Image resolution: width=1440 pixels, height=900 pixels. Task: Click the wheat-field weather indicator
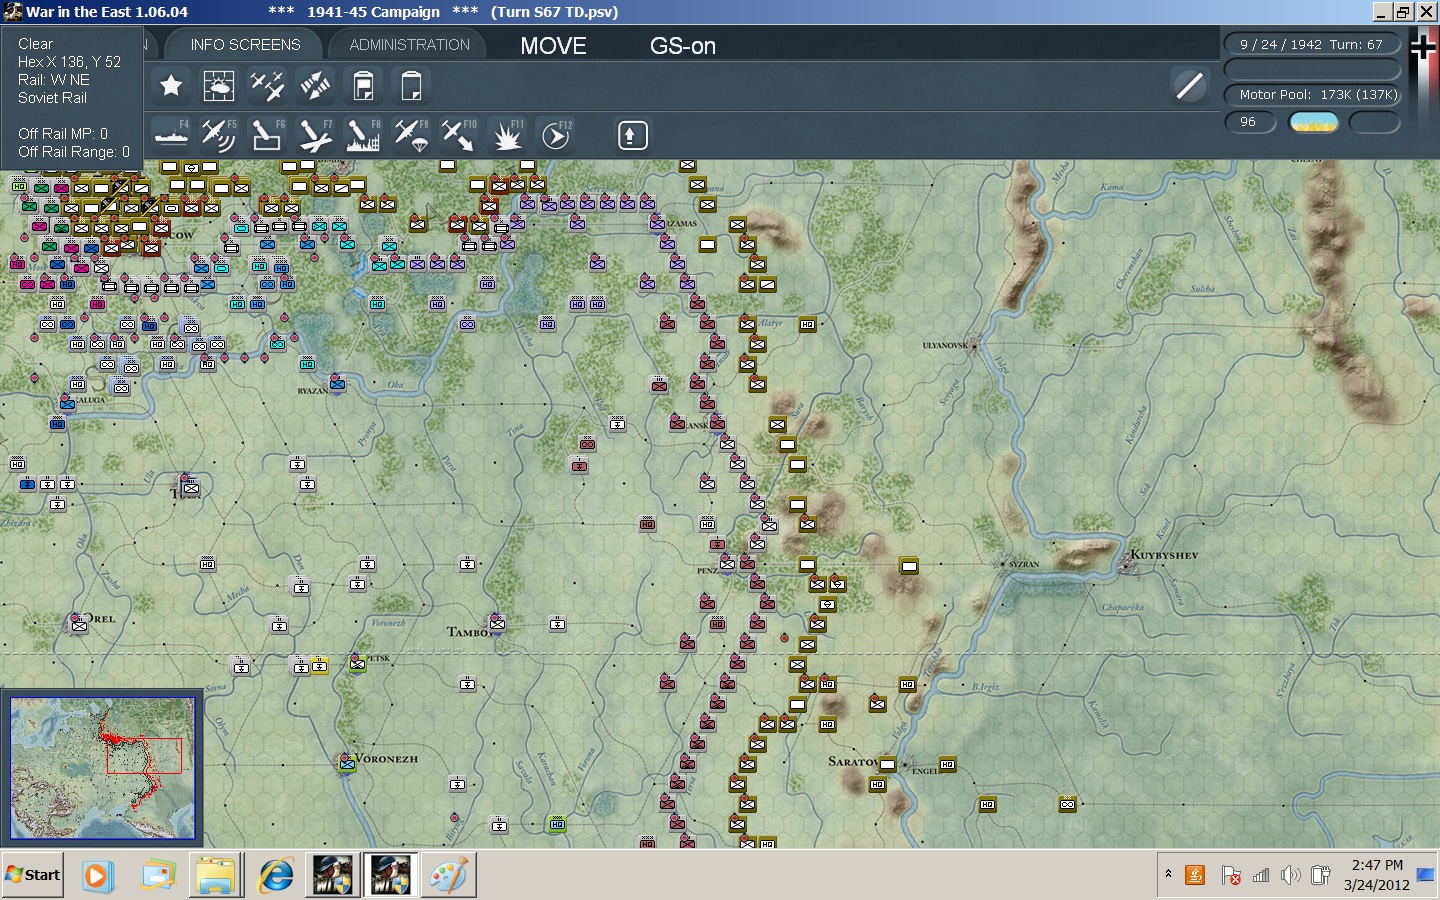[1313, 122]
